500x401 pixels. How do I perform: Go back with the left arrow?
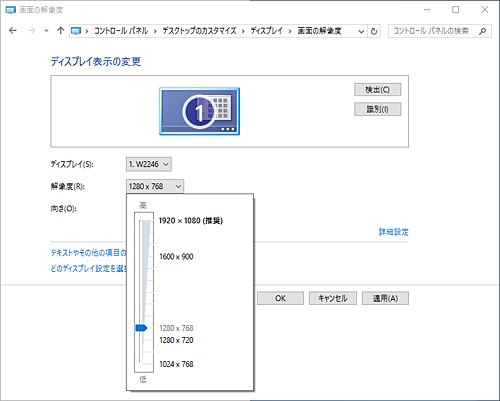[13, 31]
